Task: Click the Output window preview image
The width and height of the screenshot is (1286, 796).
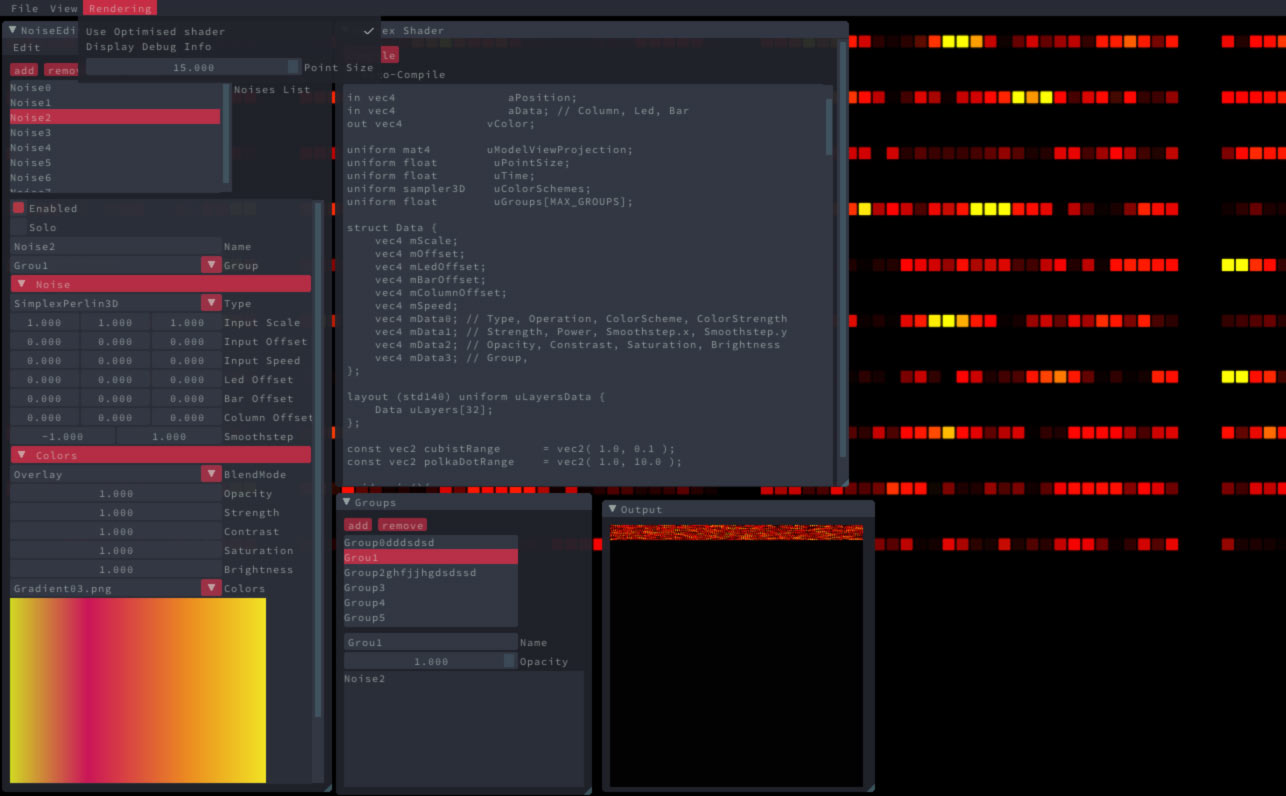Action: point(736,655)
